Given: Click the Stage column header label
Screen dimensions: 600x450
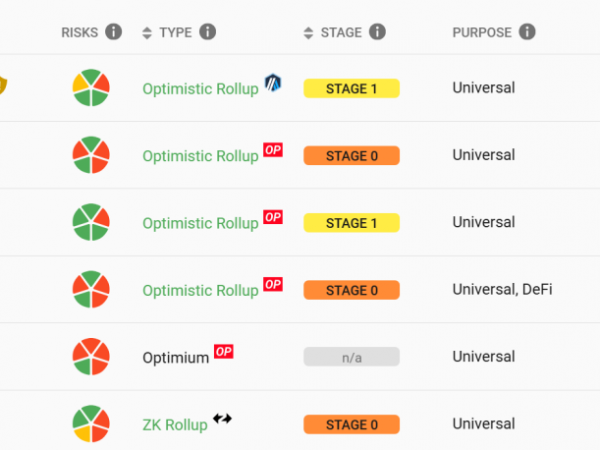Looking at the screenshot, I should pyautogui.click(x=341, y=33).
